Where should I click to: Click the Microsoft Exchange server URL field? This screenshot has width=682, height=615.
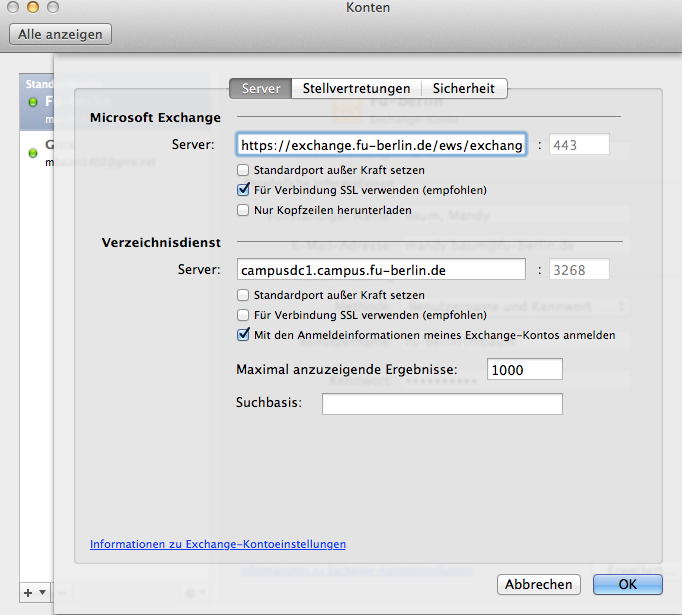pyautogui.click(x=380, y=145)
